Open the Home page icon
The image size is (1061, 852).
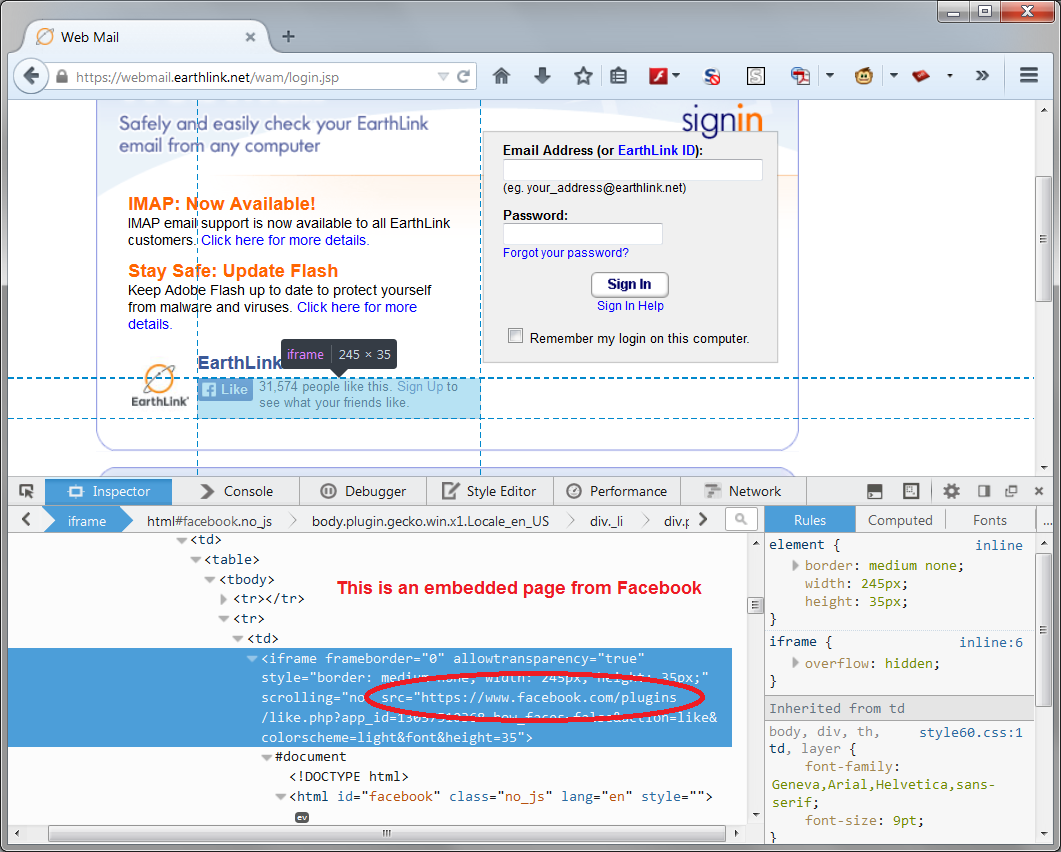[x=501, y=76]
